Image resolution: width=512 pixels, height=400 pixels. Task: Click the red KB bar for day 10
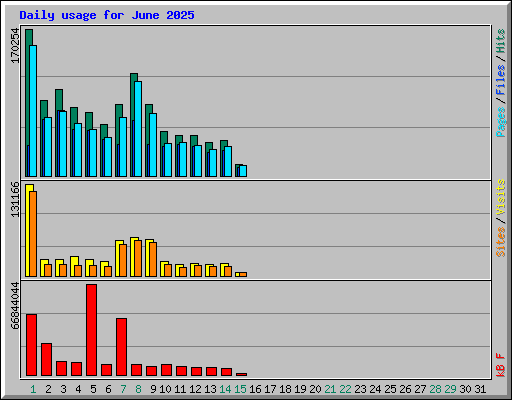click(167, 370)
